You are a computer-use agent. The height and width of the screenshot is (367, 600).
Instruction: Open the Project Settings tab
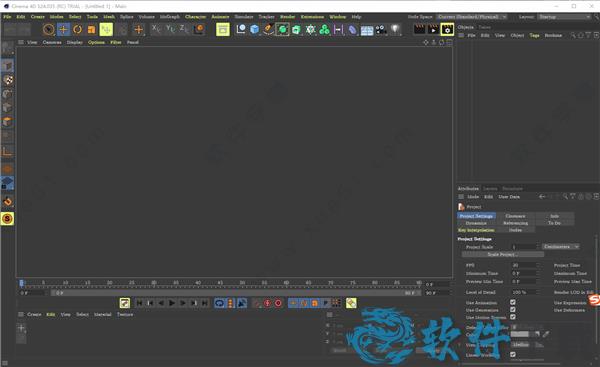point(476,216)
